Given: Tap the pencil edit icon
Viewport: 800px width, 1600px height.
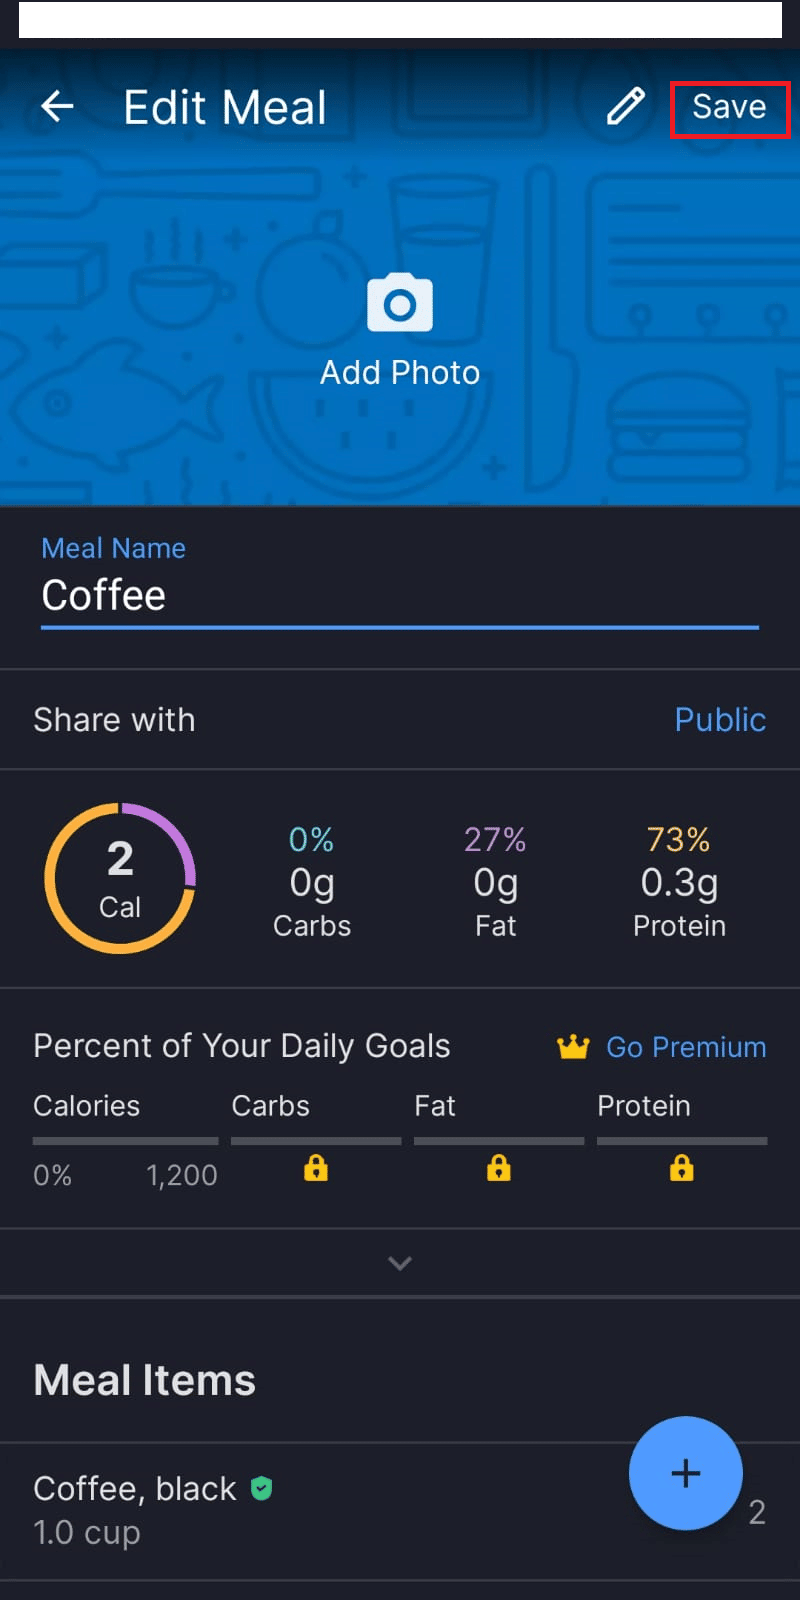Looking at the screenshot, I should click(626, 106).
